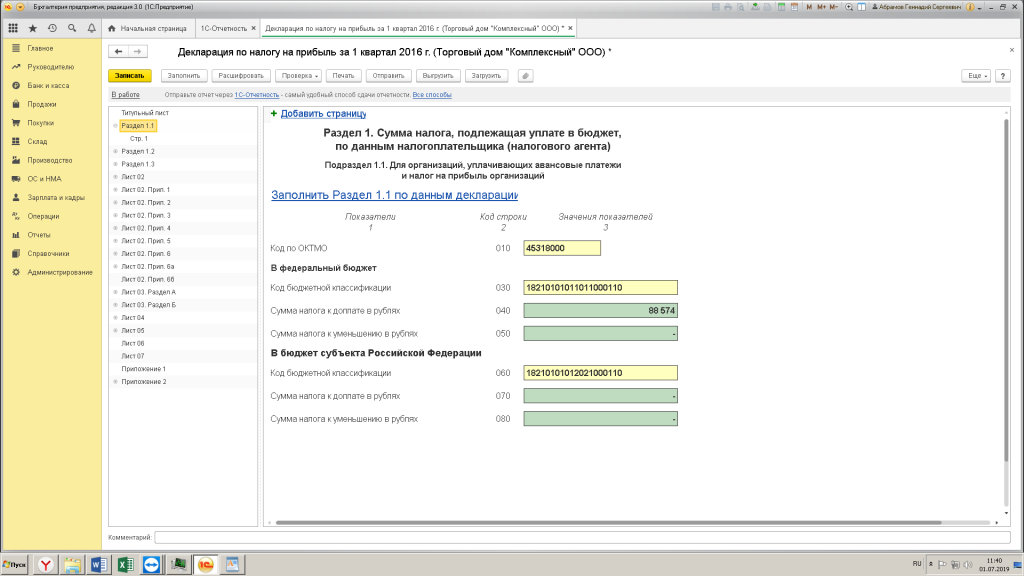Image resolution: width=1024 pixels, height=576 pixels.
Task: Open the Зарплата и кадры section
Action: click(x=56, y=198)
